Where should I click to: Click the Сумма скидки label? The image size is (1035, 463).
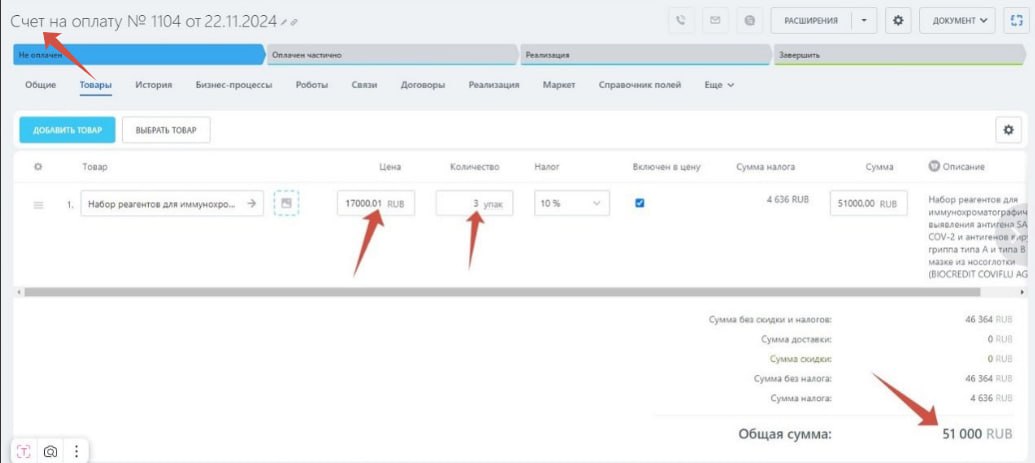[801, 359]
